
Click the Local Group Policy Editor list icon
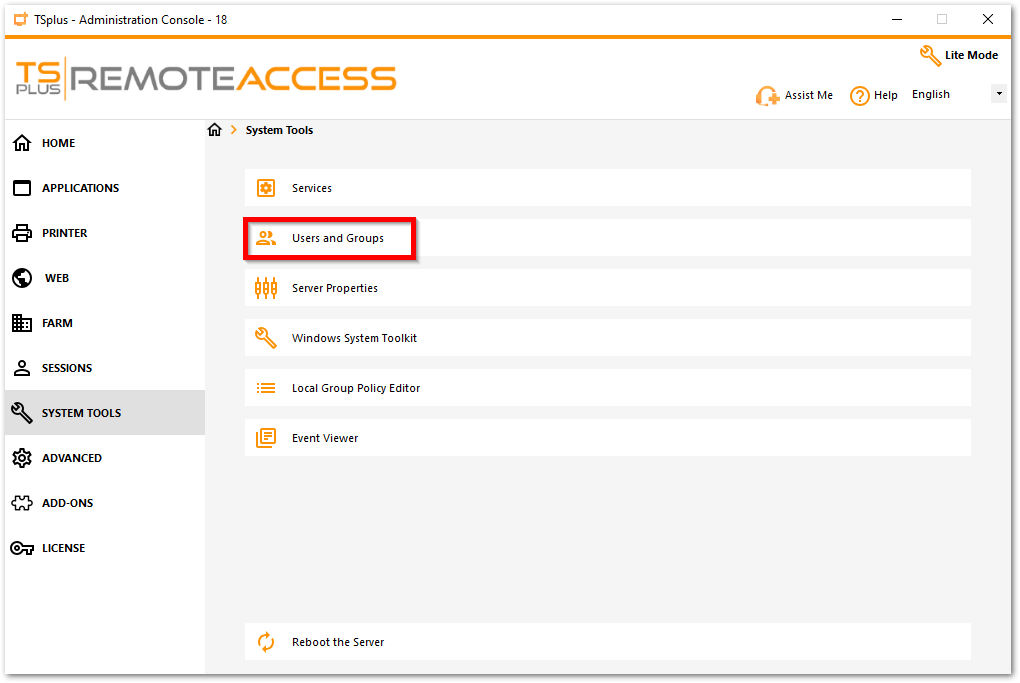point(266,388)
